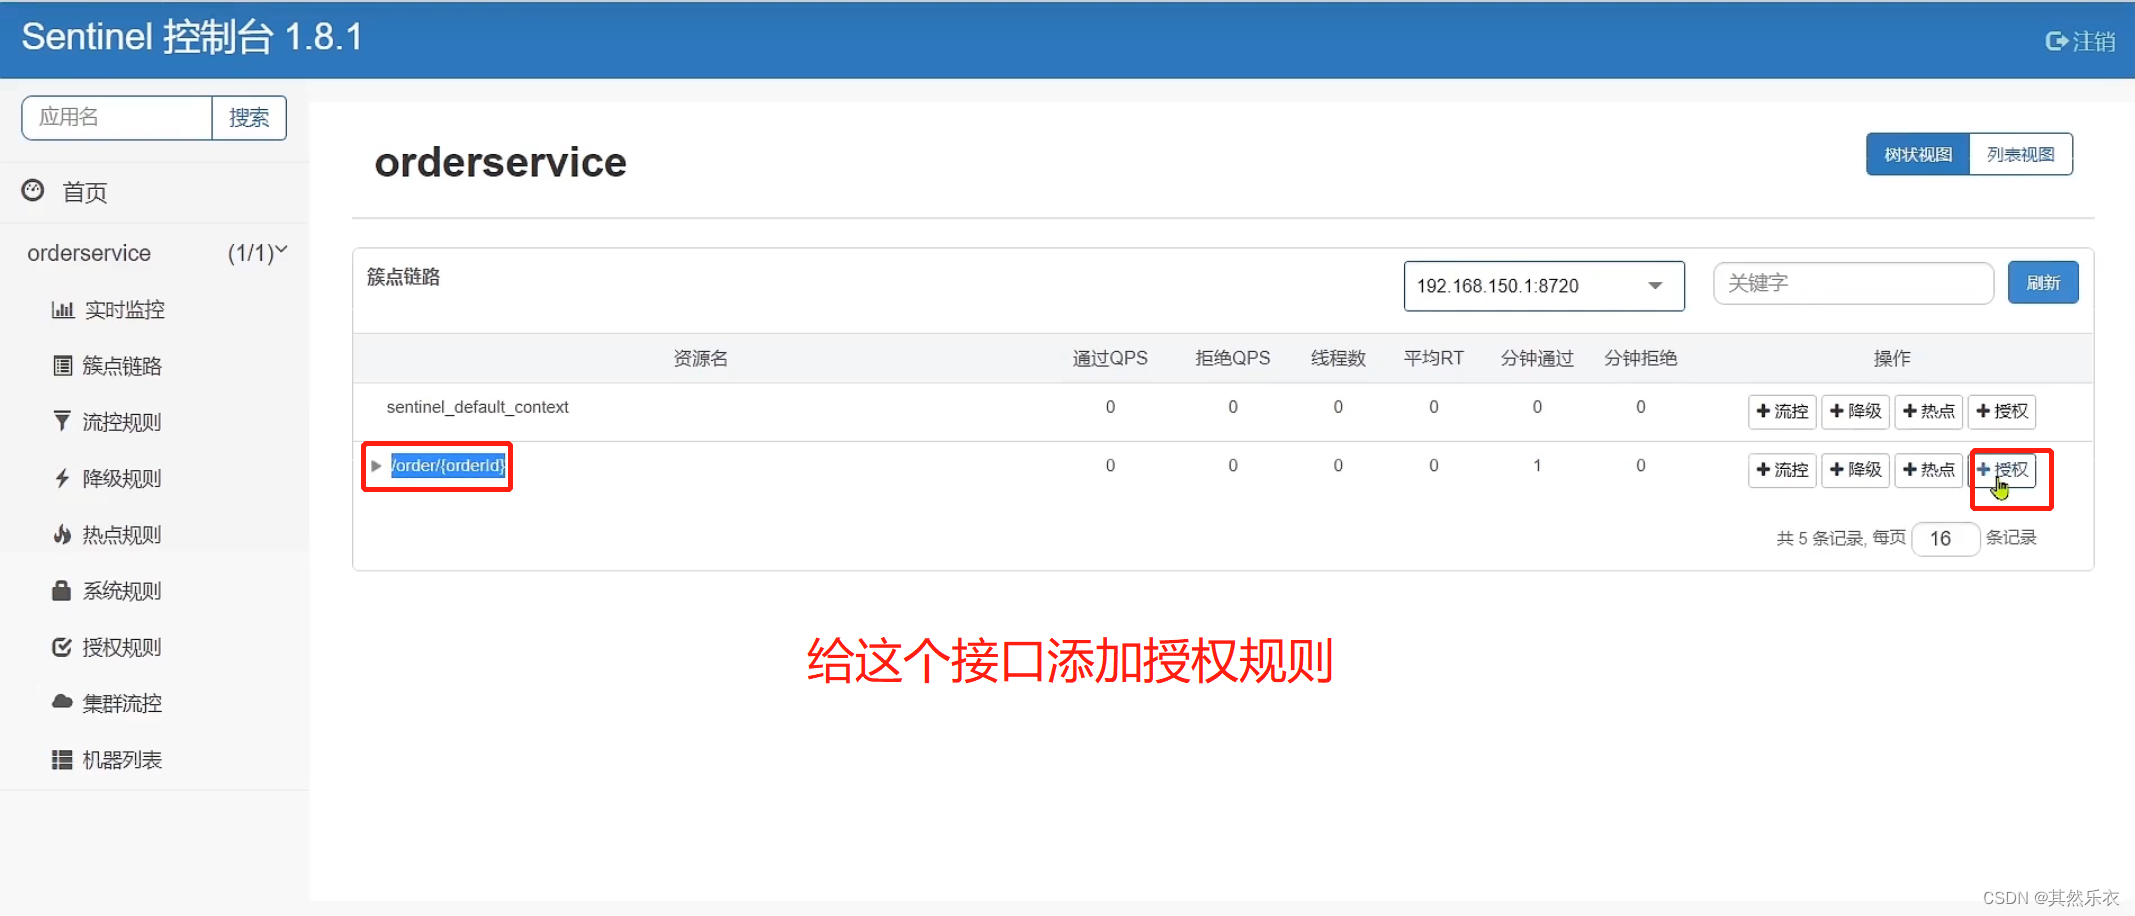The height and width of the screenshot is (916, 2135).
Task: Open 系统规则 (system rules) page
Action: click(120, 590)
